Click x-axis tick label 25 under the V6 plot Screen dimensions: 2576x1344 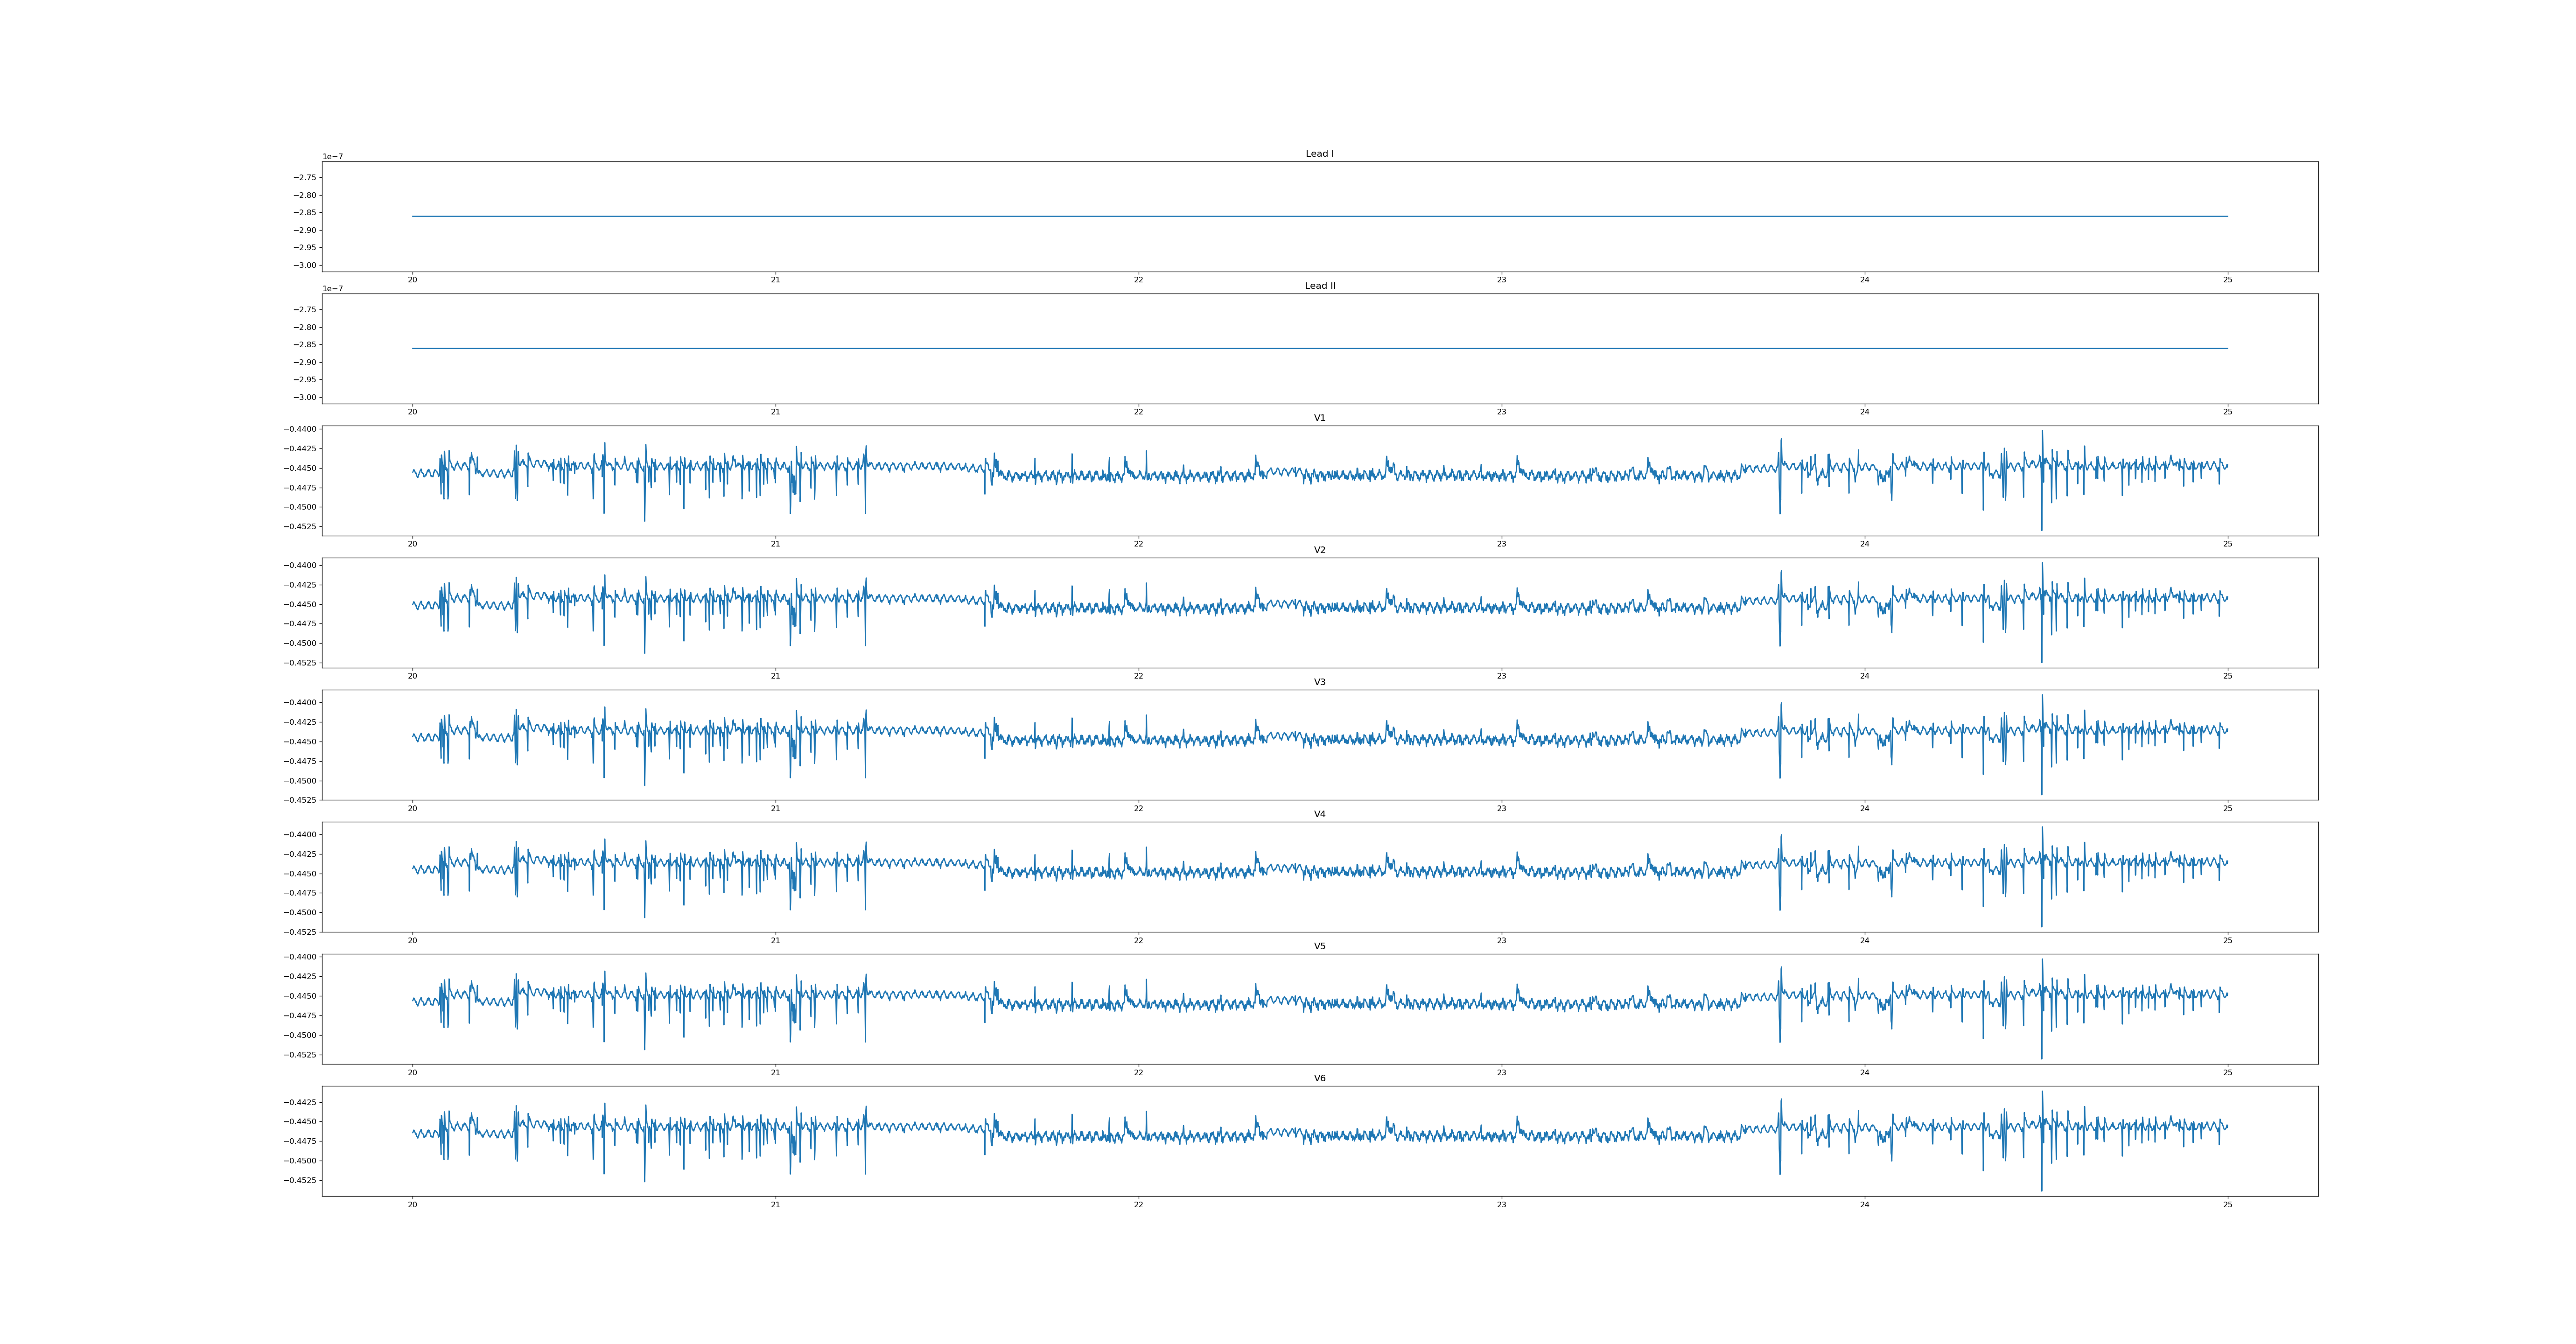pyautogui.click(x=2227, y=1204)
